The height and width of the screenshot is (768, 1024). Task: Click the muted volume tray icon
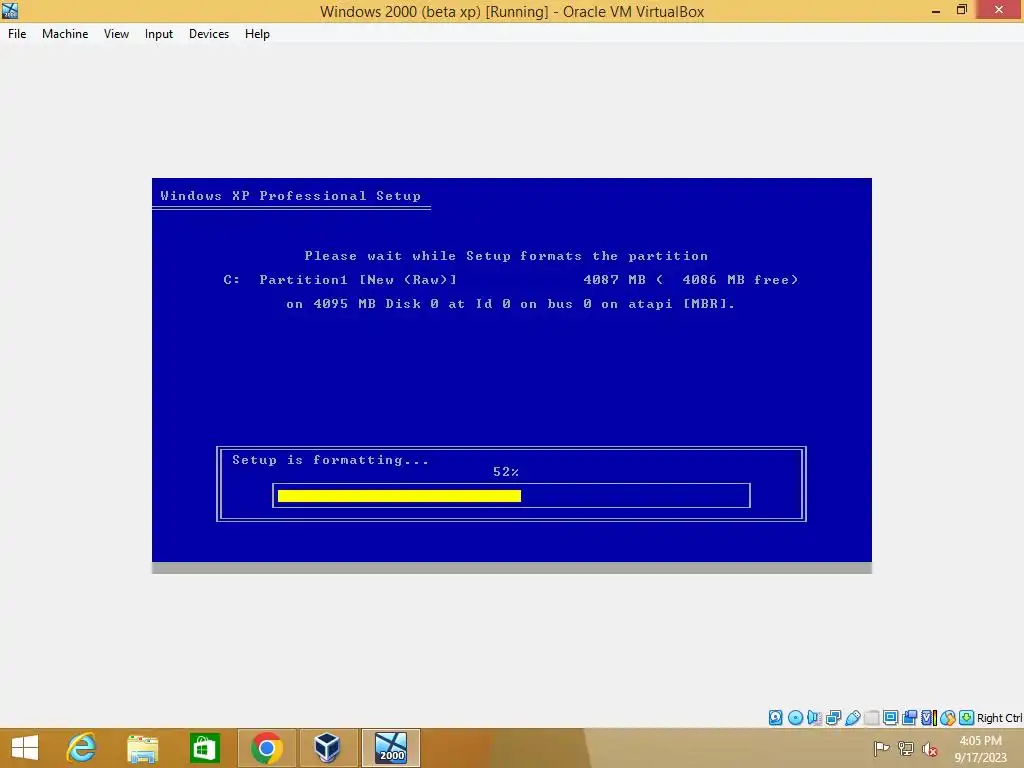930,749
